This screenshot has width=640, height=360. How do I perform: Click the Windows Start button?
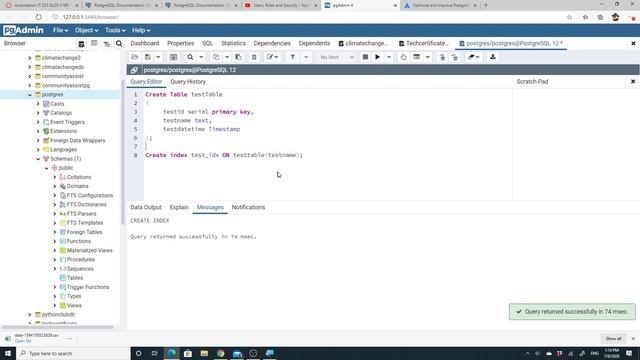(7, 353)
